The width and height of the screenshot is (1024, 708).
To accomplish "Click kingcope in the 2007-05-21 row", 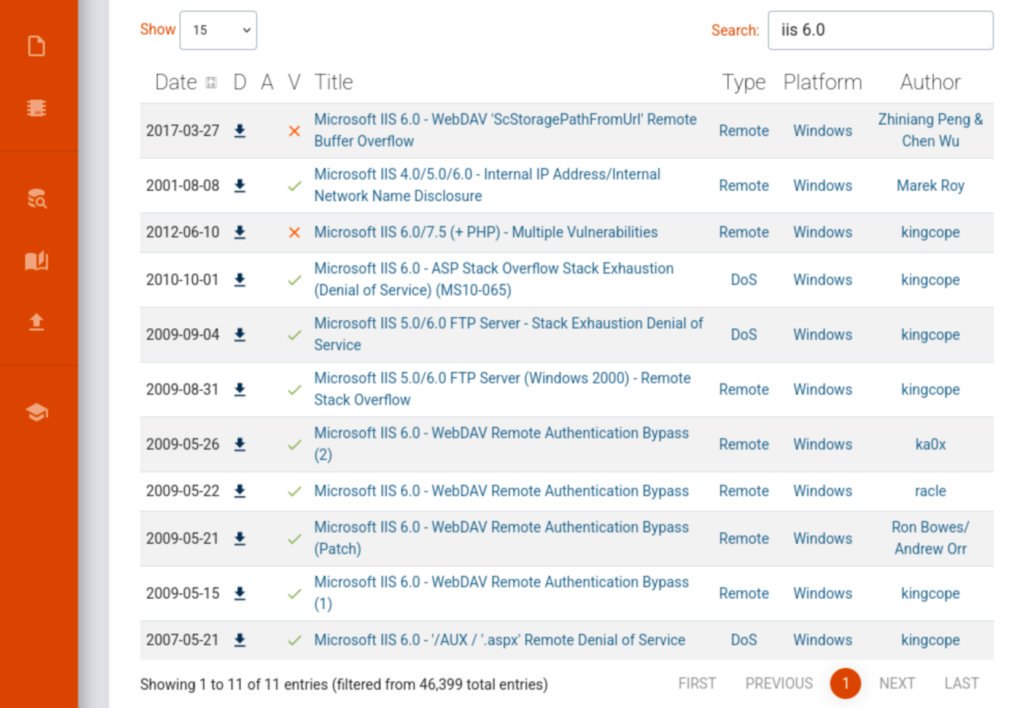I will tap(931, 640).
